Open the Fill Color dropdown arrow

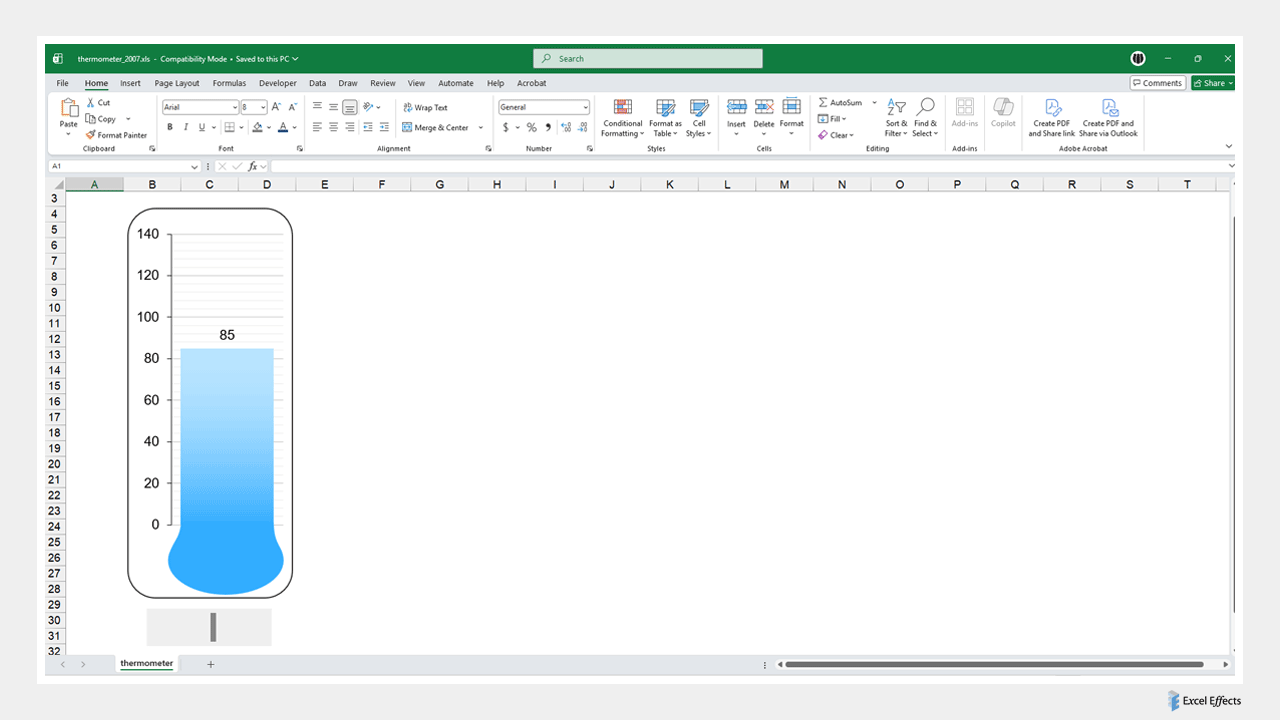pos(268,127)
